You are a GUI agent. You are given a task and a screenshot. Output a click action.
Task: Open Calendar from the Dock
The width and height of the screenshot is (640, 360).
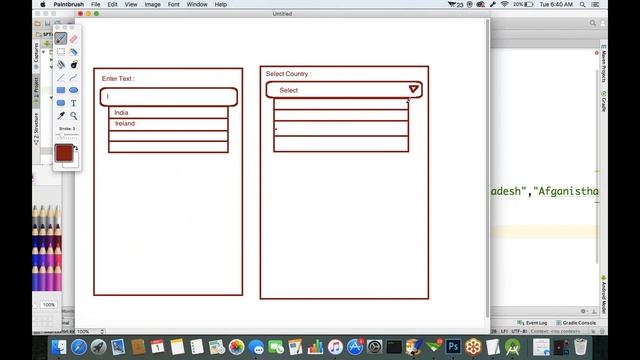(158, 347)
